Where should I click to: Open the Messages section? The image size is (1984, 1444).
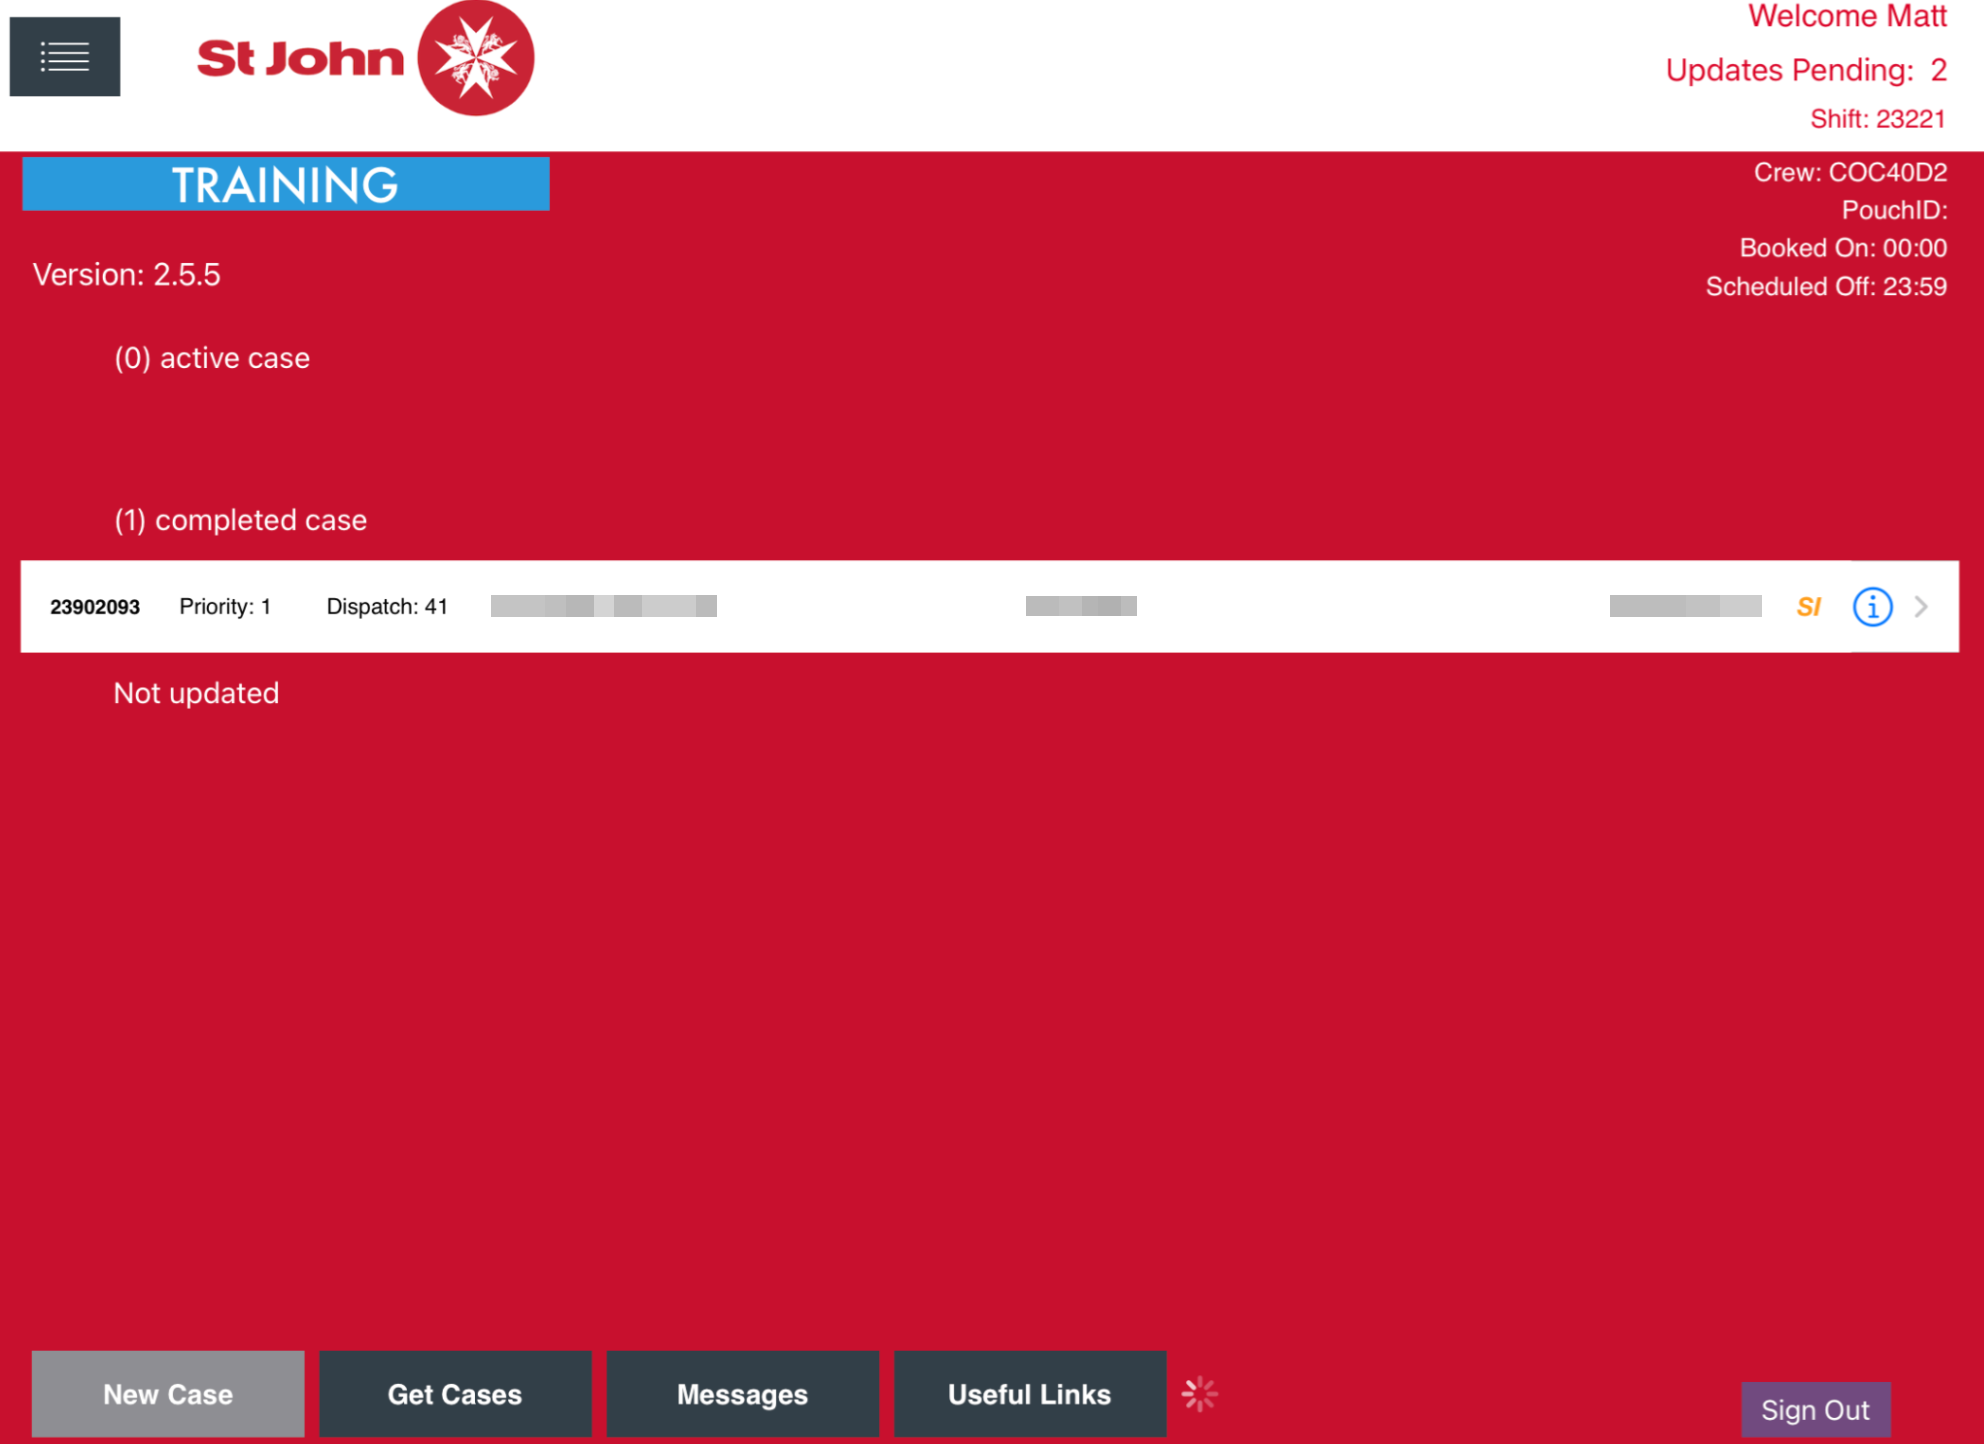click(x=742, y=1393)
